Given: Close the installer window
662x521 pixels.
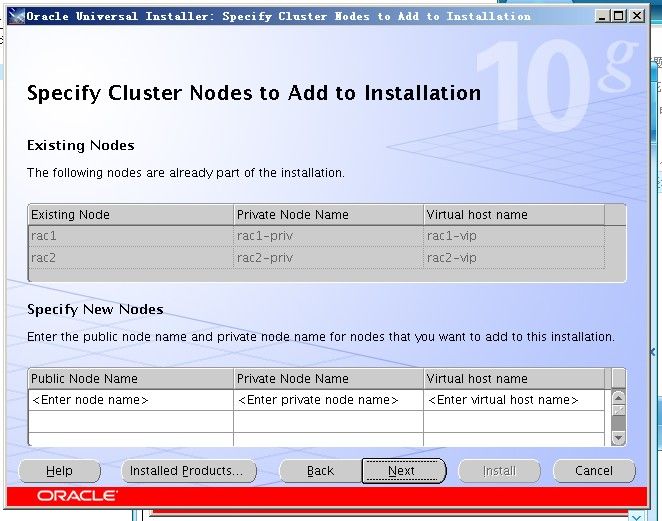Looking at the screenshot, I should pyautogui.click(x=637, y=16).
